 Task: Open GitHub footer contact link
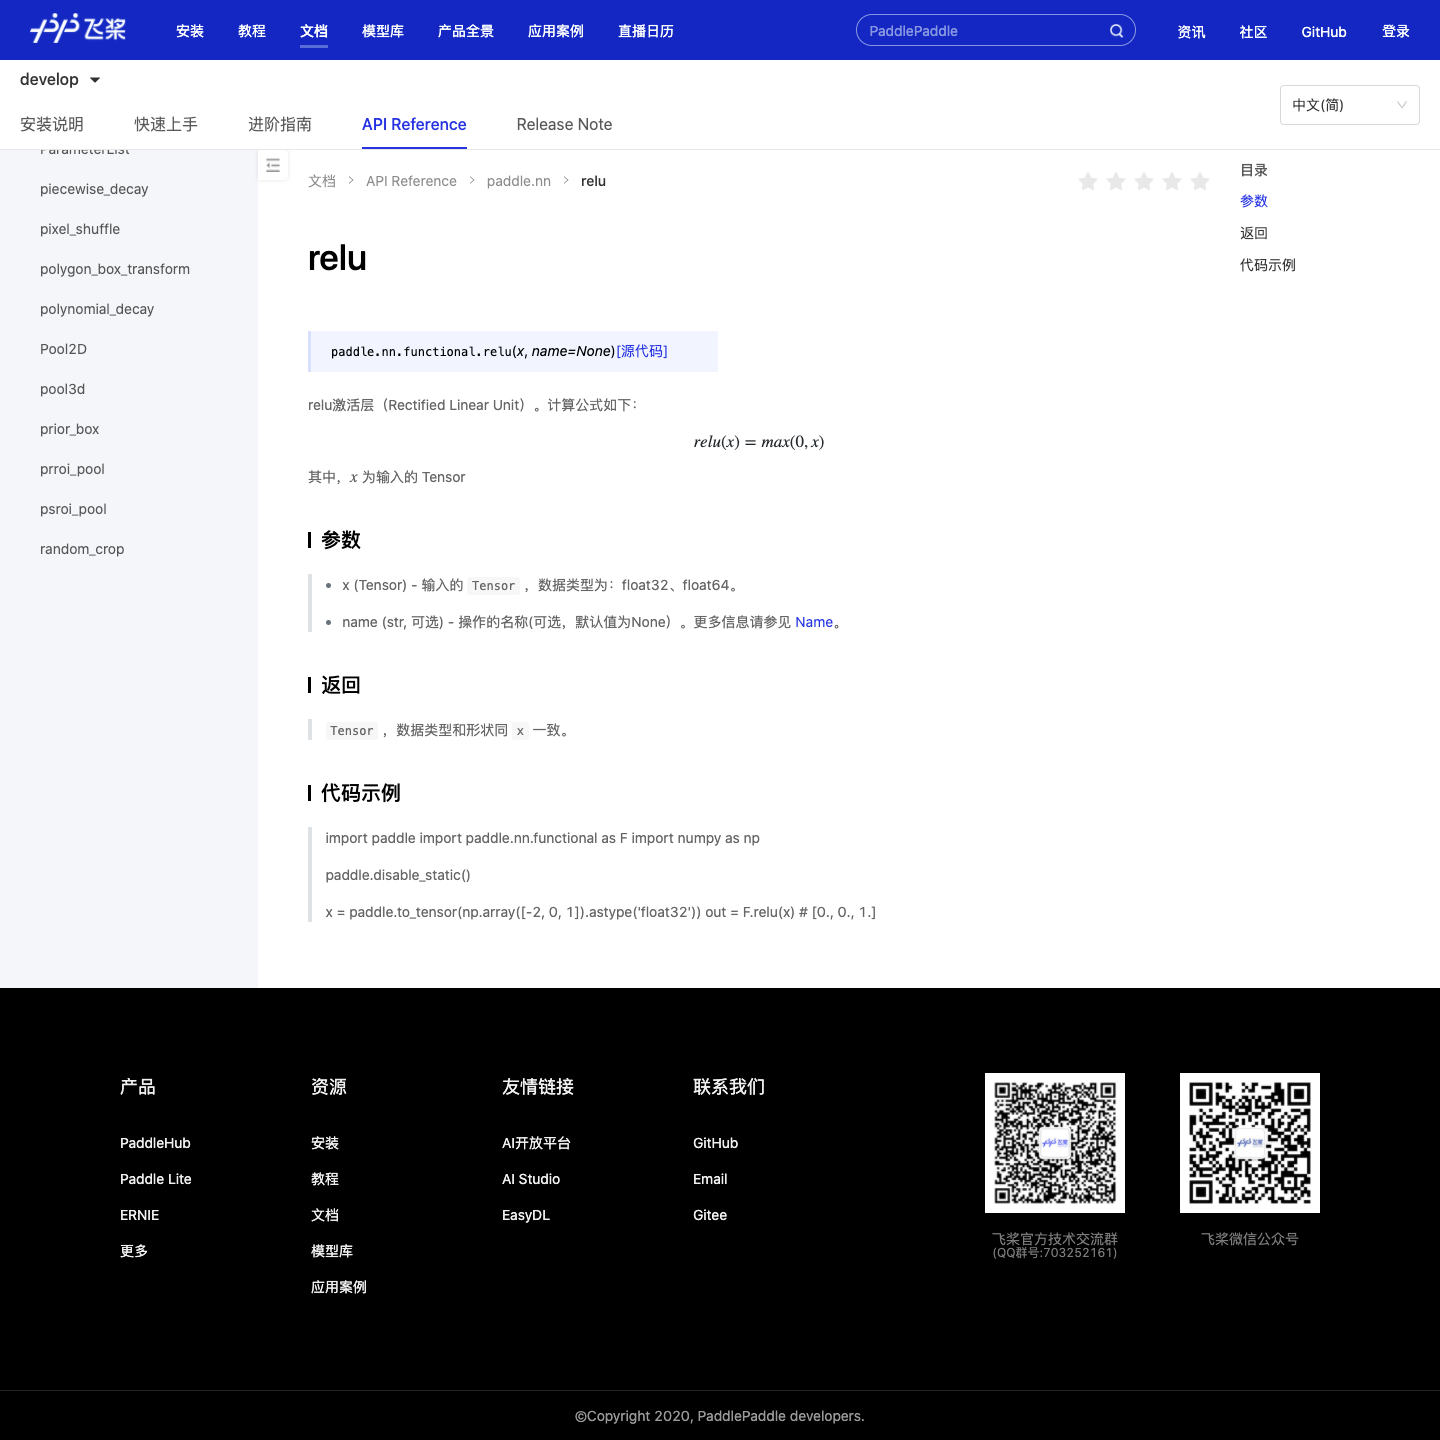(716, 1143)
